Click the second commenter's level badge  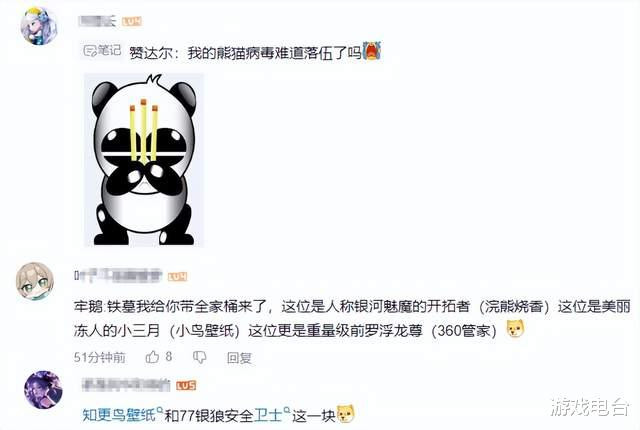177,277
